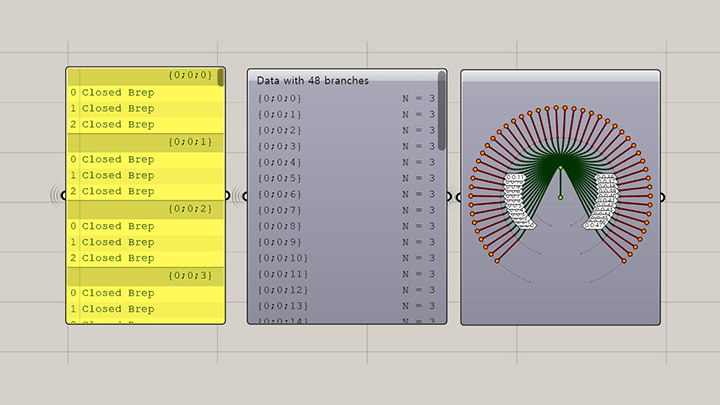Click the yellow panel's output grip
The image size is (720, 405).
pyautogui.click(x=227, y=196)
